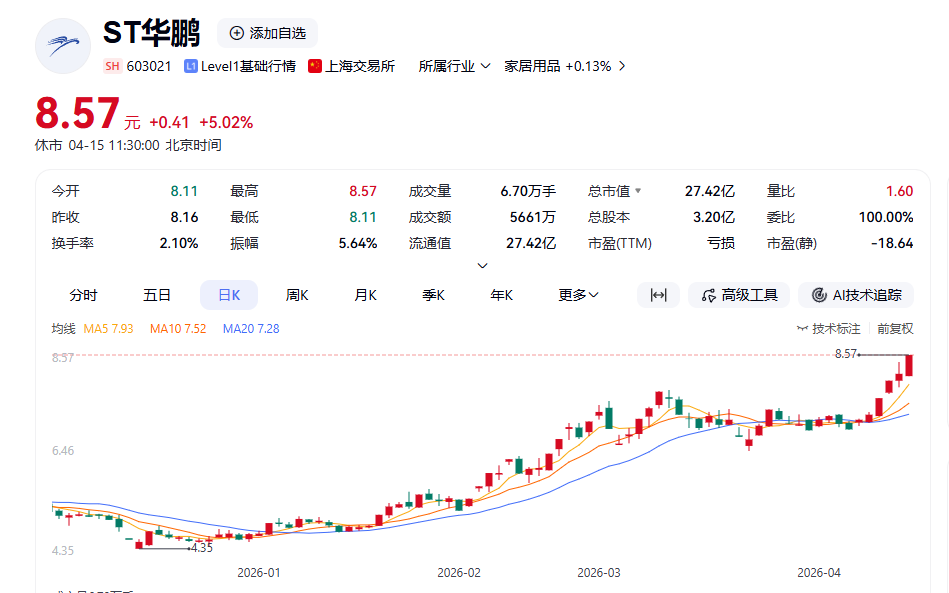Click the 量比 value 1.60

point(899,191)
